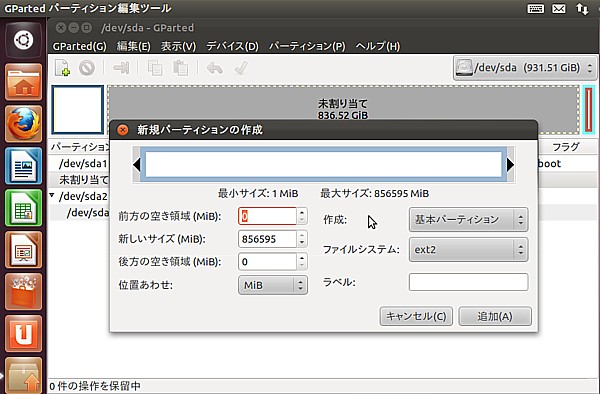Adjust the 後方の空き領域 spinner arrows

pyautogui.click(x=302, y=262)
